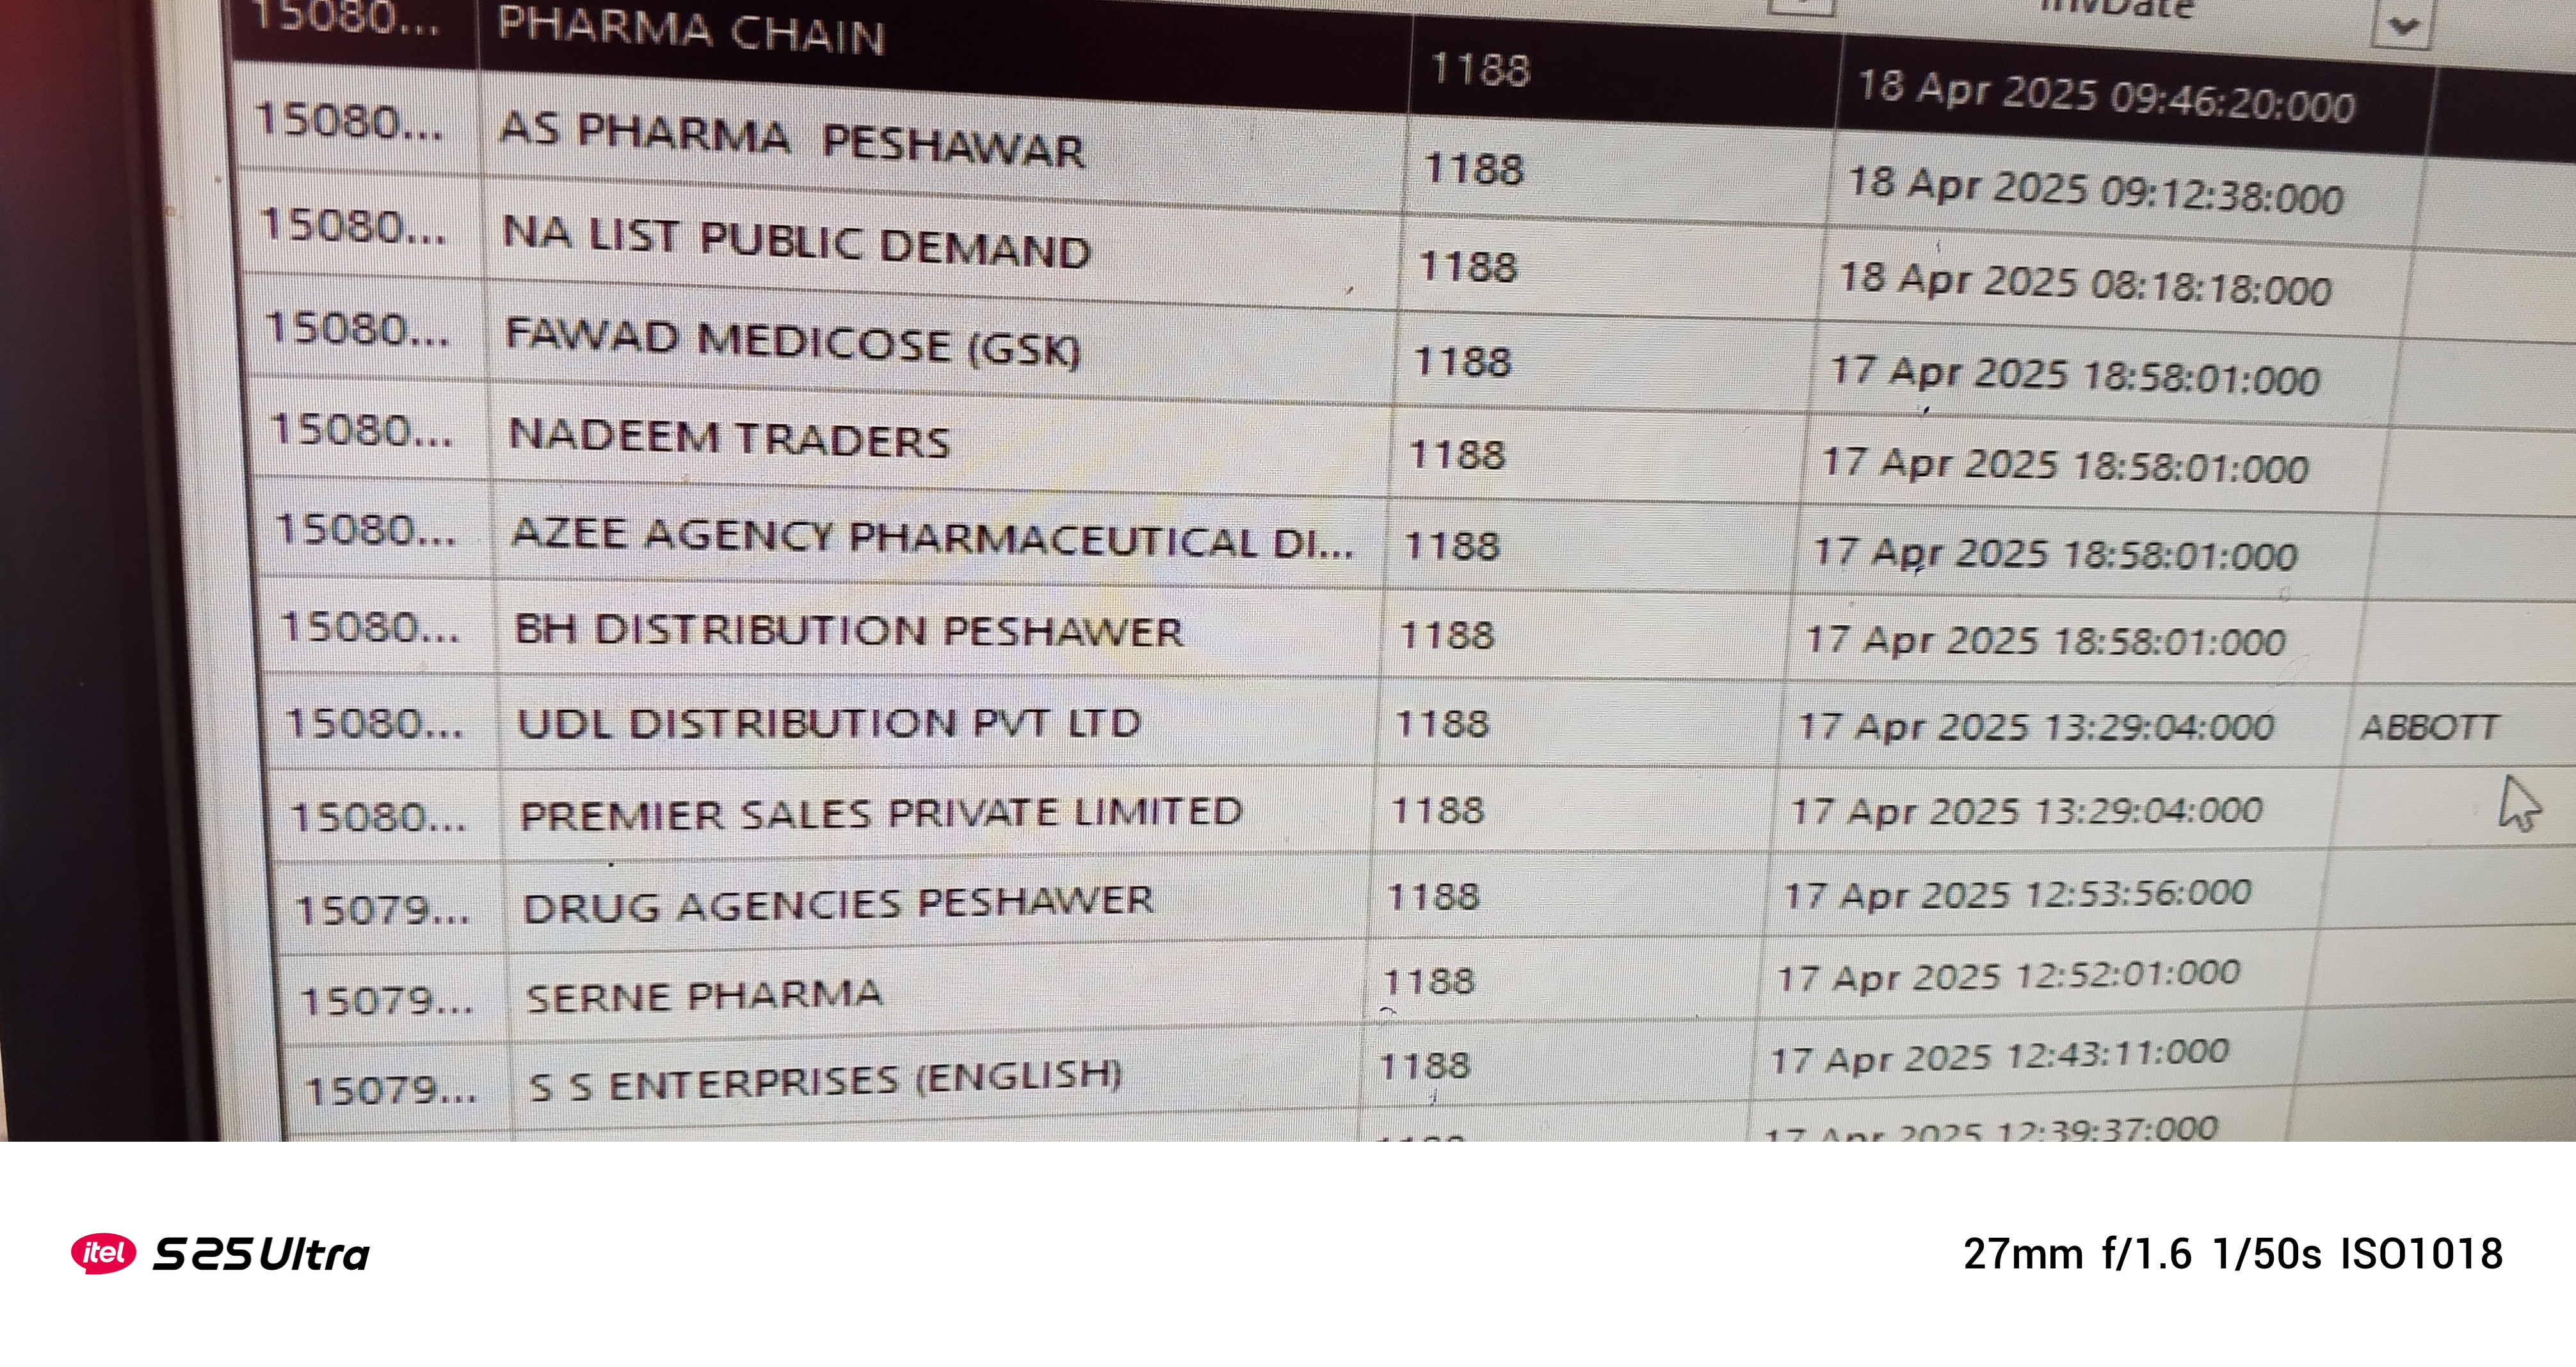Select the UDL DISTRIBUTION PVT LTD row

click(x=828, y=723)
